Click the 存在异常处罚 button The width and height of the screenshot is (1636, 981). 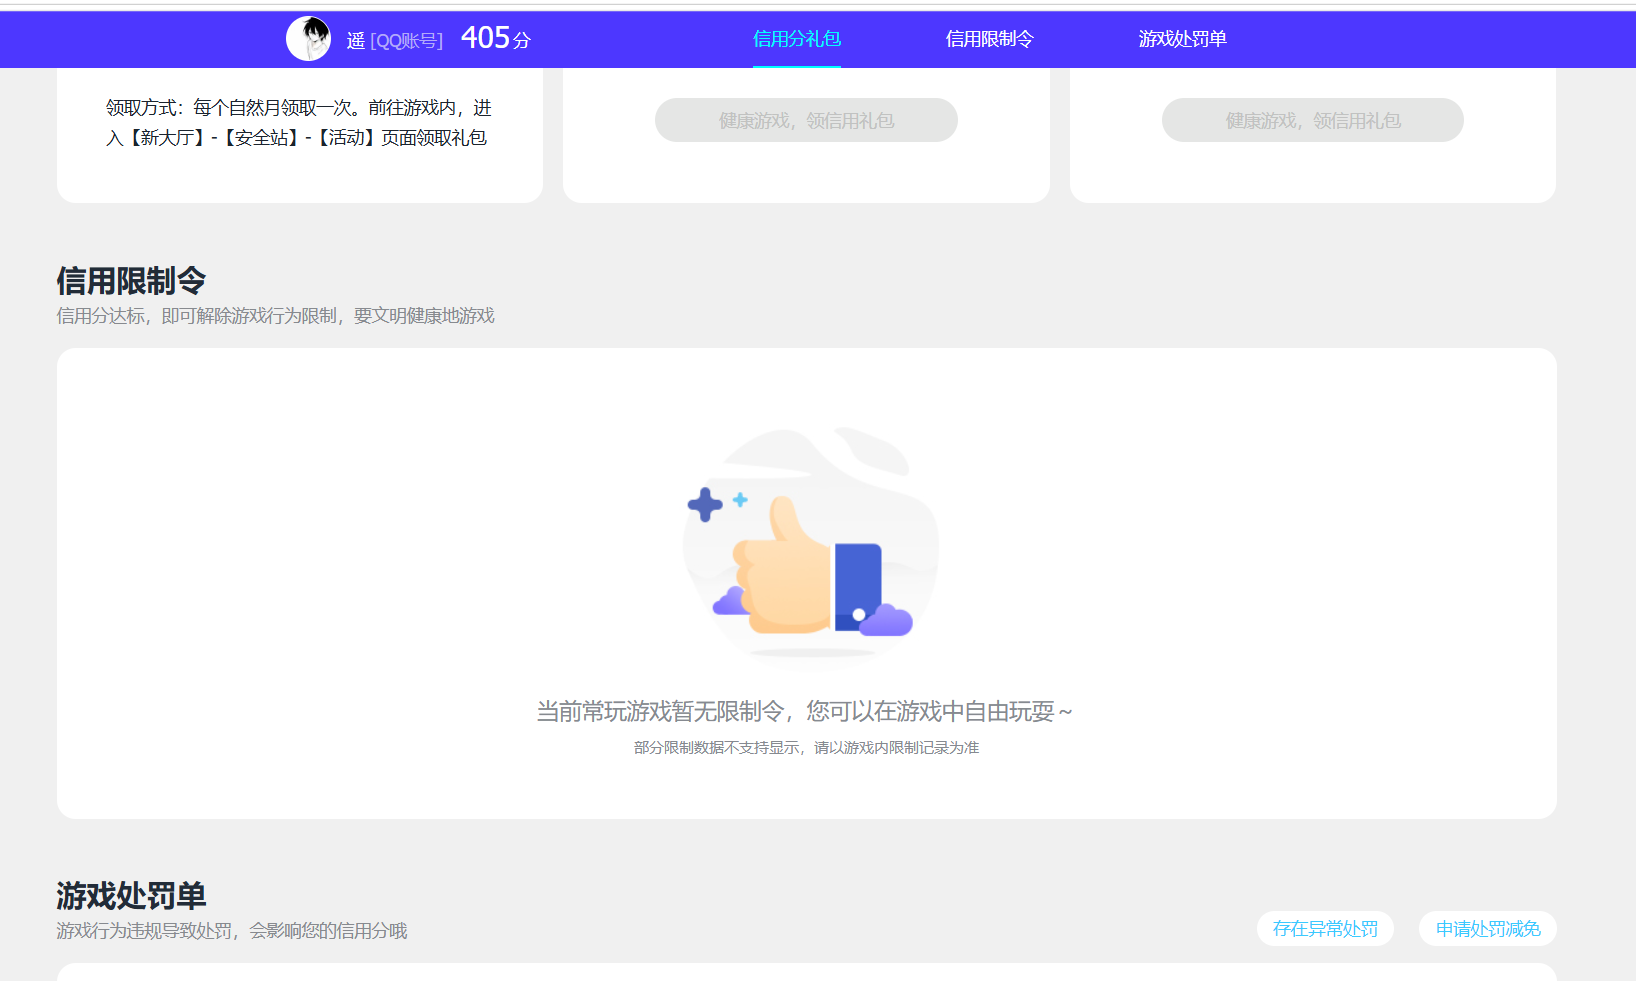pos(1325,928)
